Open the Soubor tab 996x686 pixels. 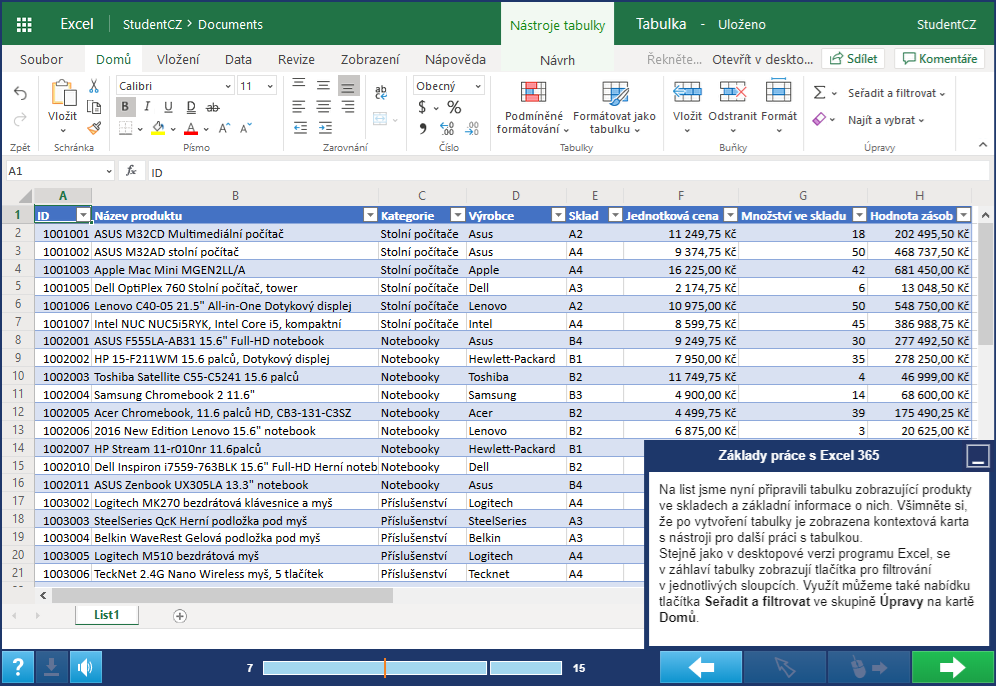coord(41,59)
